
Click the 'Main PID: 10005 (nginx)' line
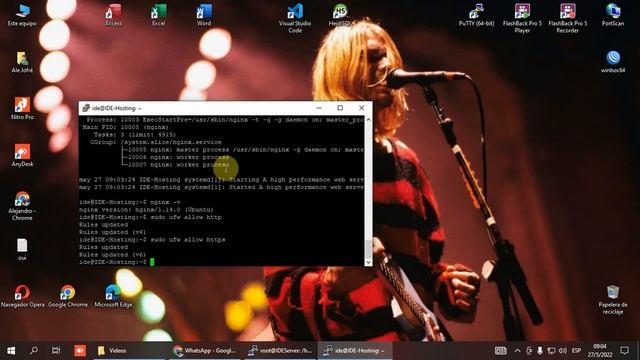125,127
